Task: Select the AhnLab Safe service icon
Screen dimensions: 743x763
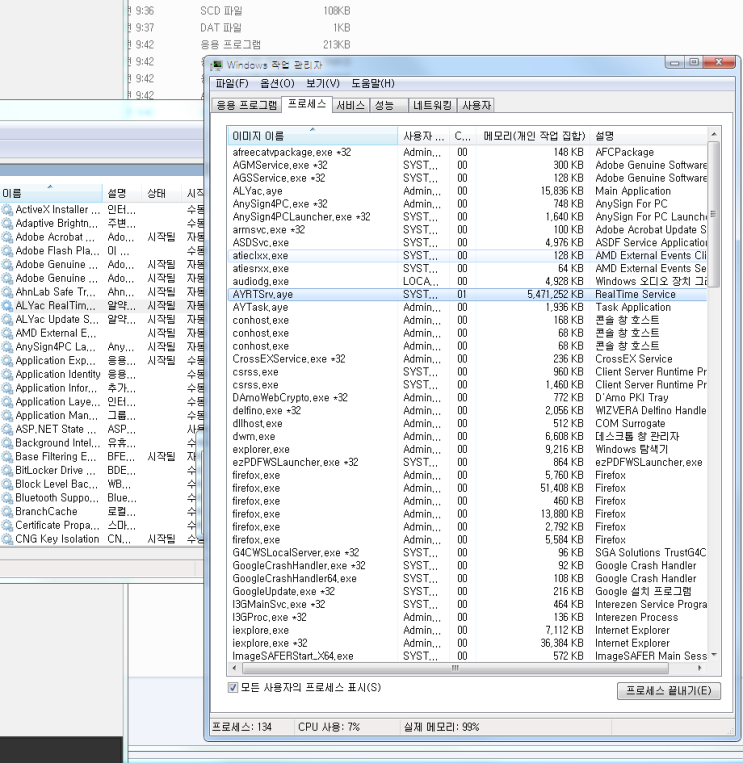Action: pos(7,292)
